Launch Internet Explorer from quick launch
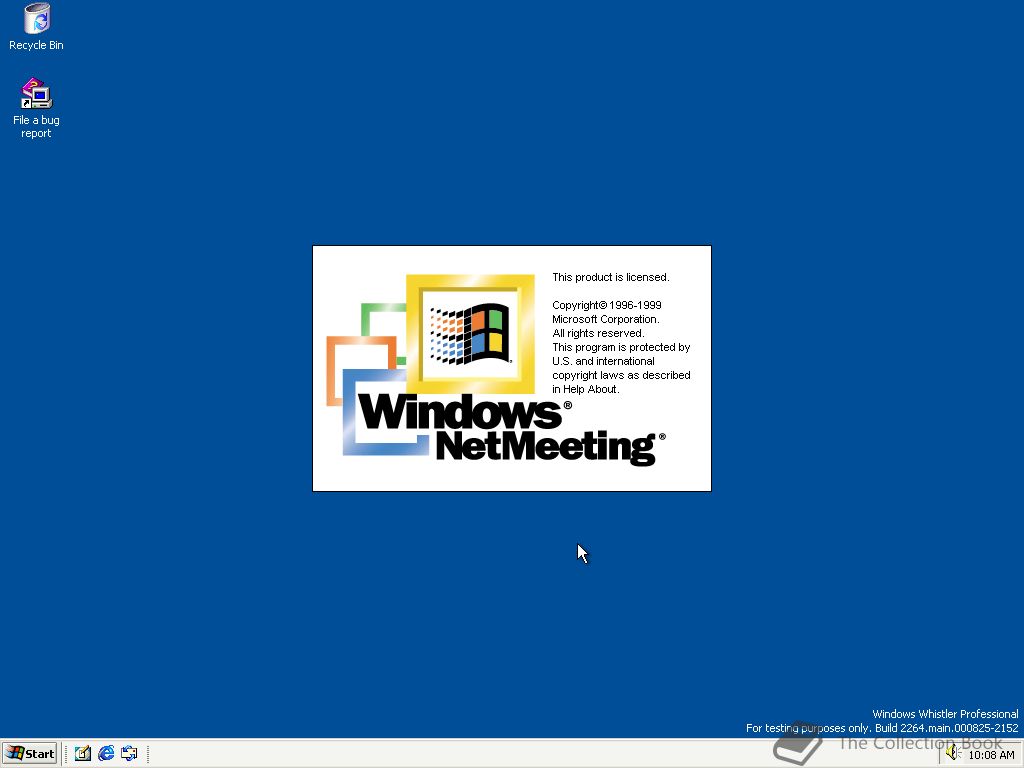Screen dimensions: 1024x768 (x=106, y=754)
